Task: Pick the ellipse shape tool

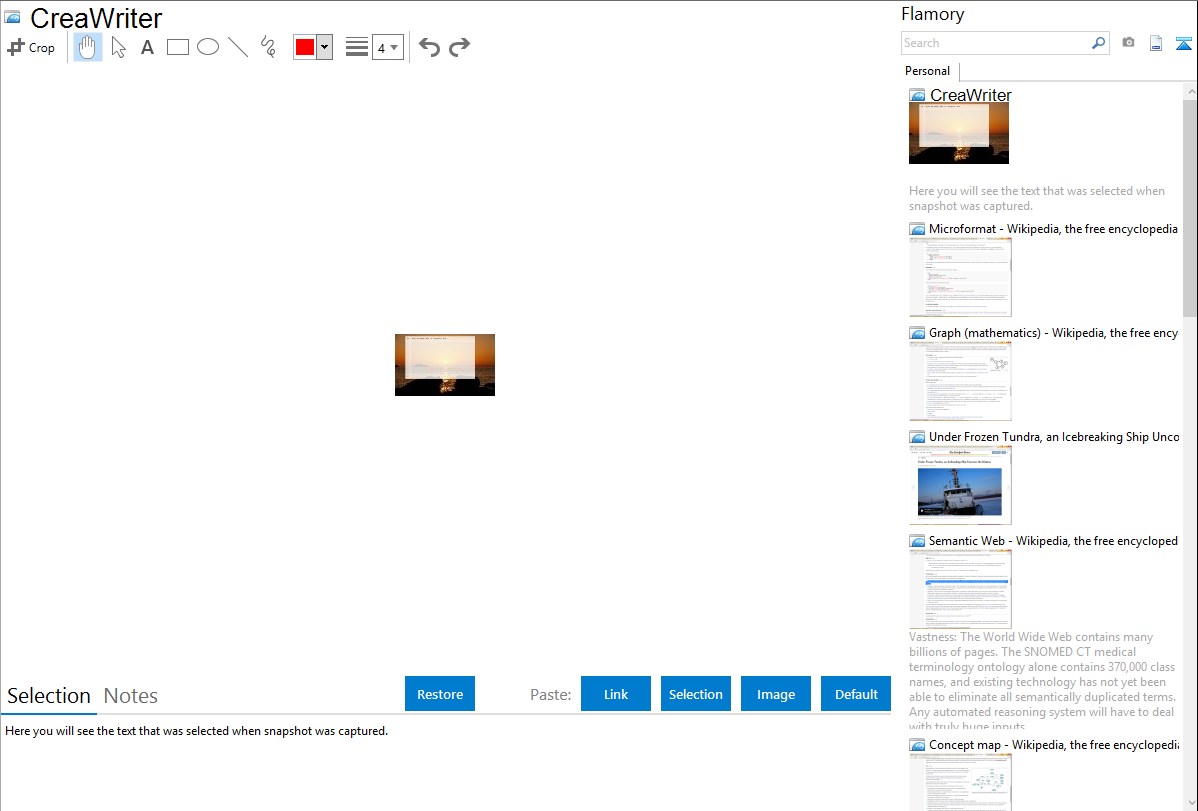Action: (x=208, y=47)
